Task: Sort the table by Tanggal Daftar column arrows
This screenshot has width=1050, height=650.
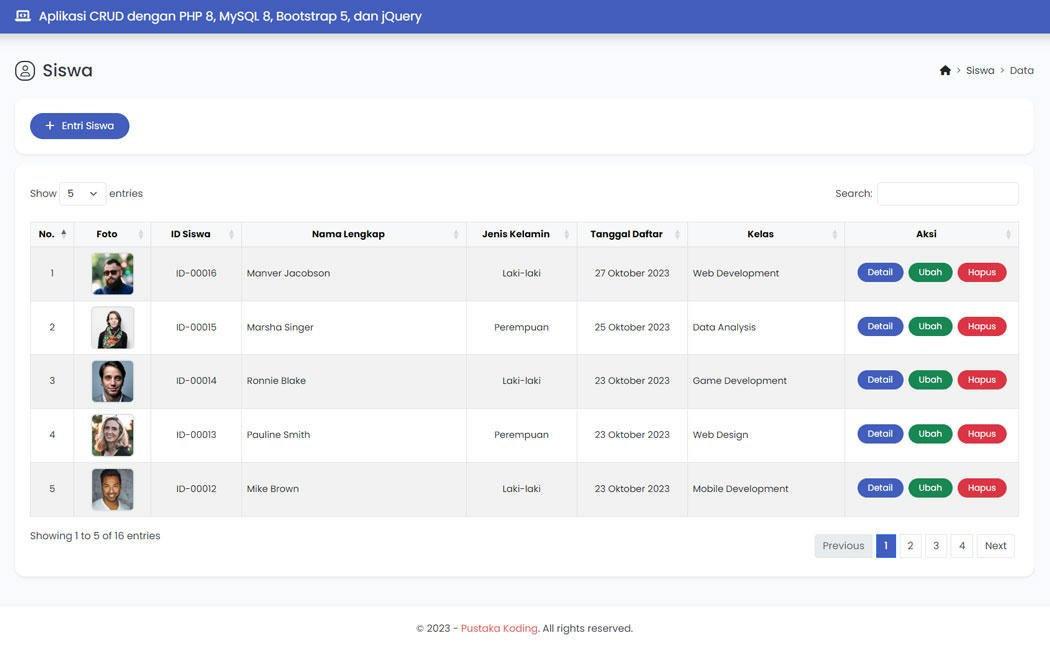Action: pos(675,233)
